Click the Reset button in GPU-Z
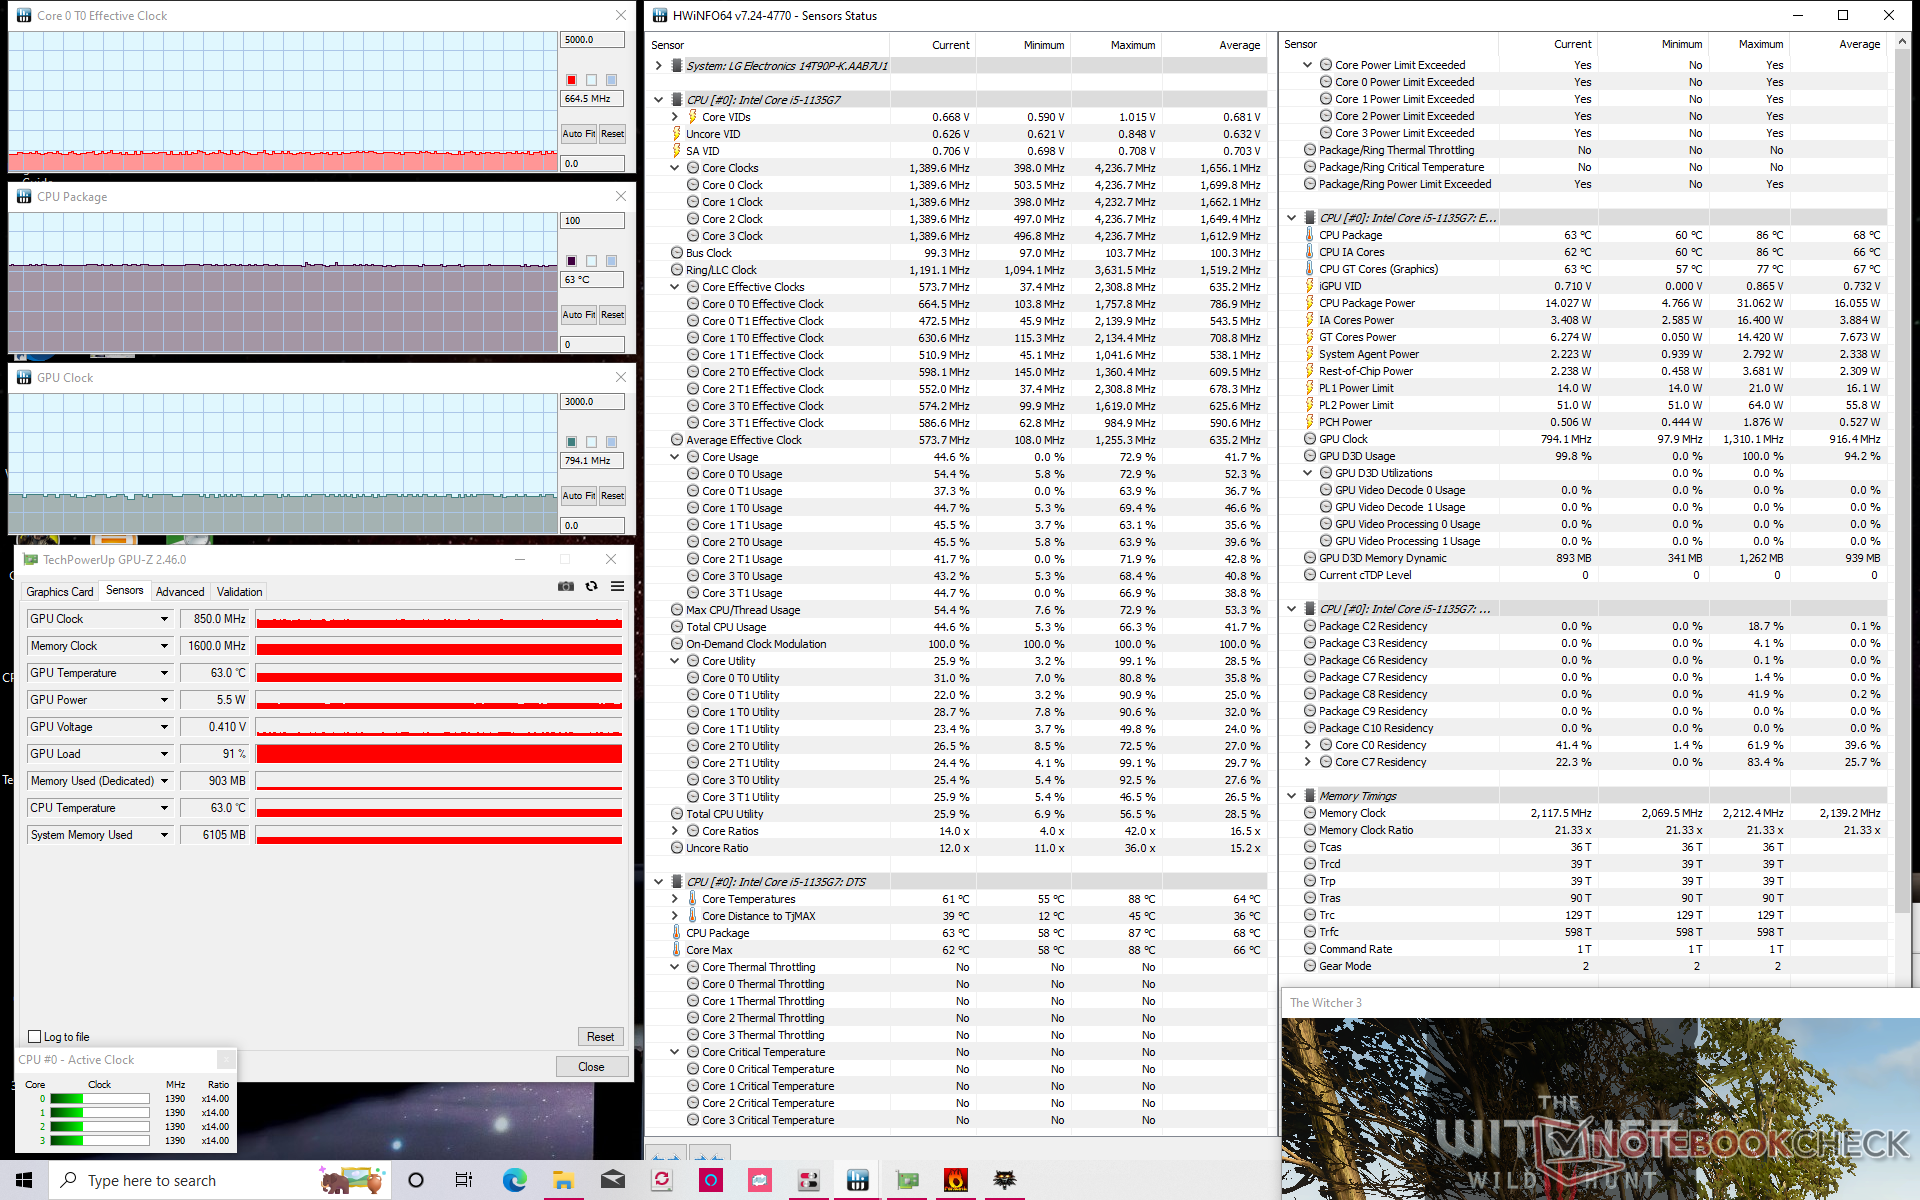The height and width of the screenshot is (1200, 1920). [x=600, y=1037]
